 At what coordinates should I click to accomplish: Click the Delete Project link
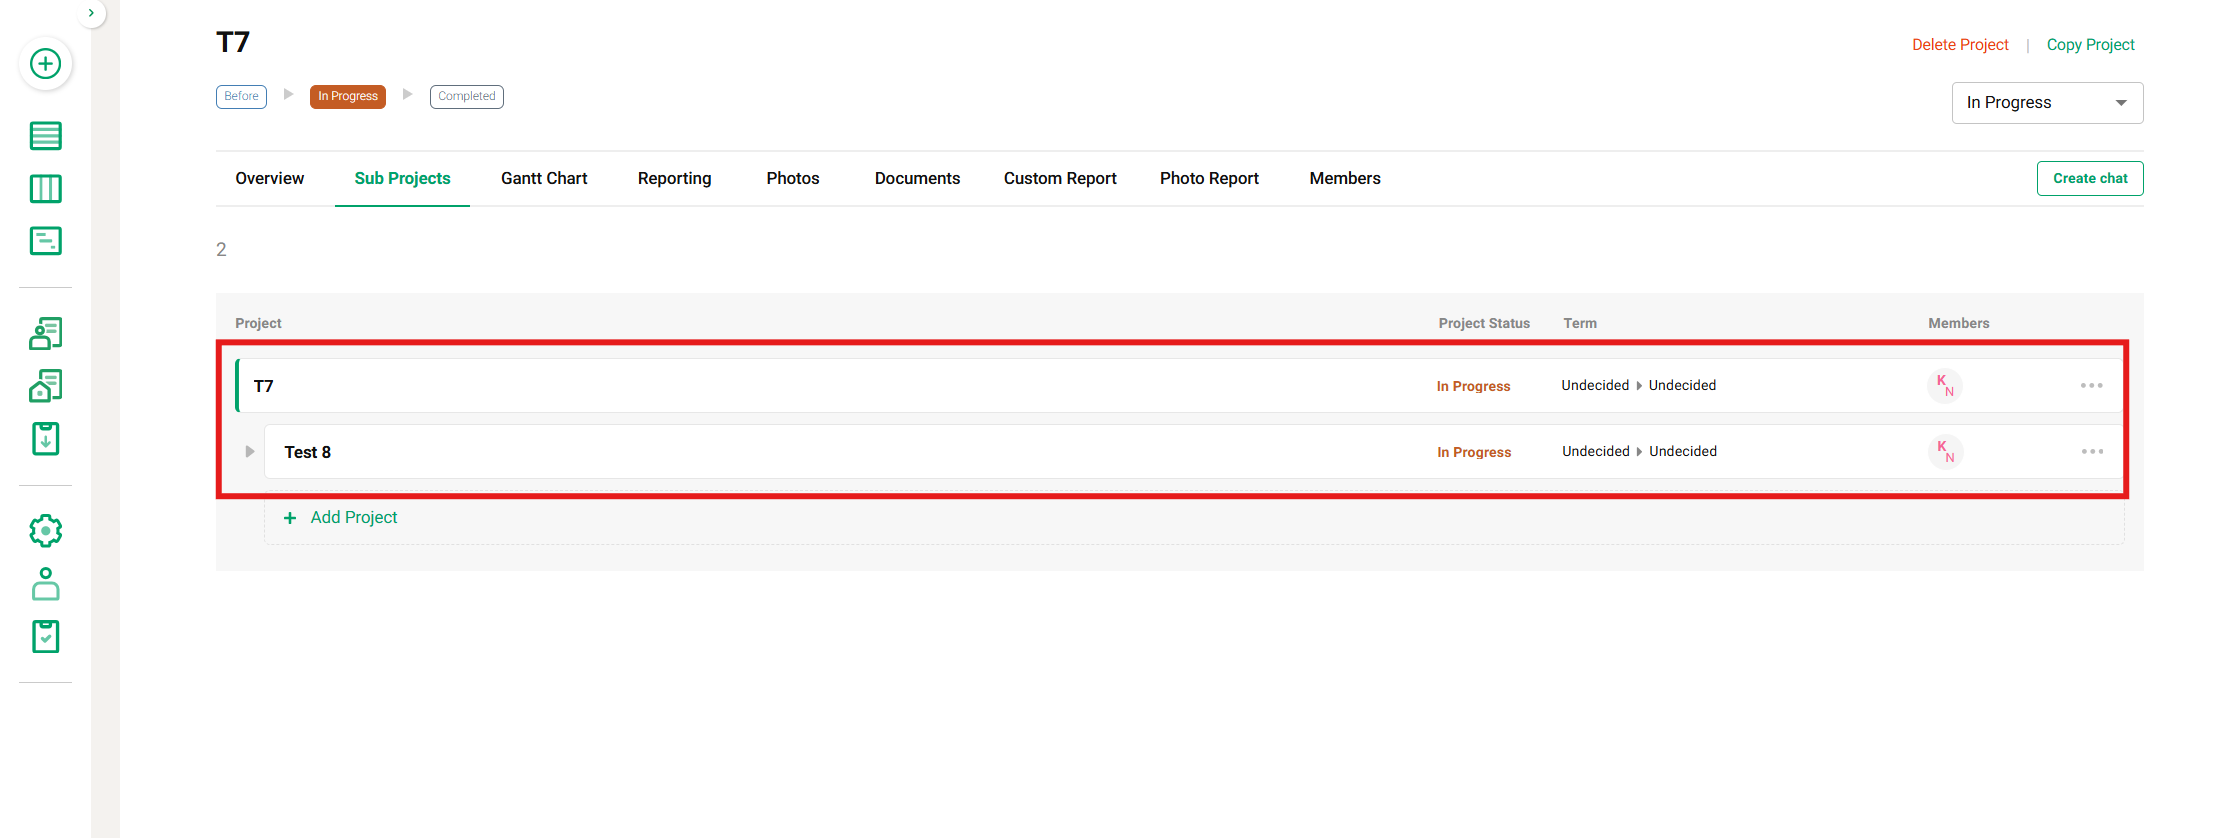point(1959,45)
